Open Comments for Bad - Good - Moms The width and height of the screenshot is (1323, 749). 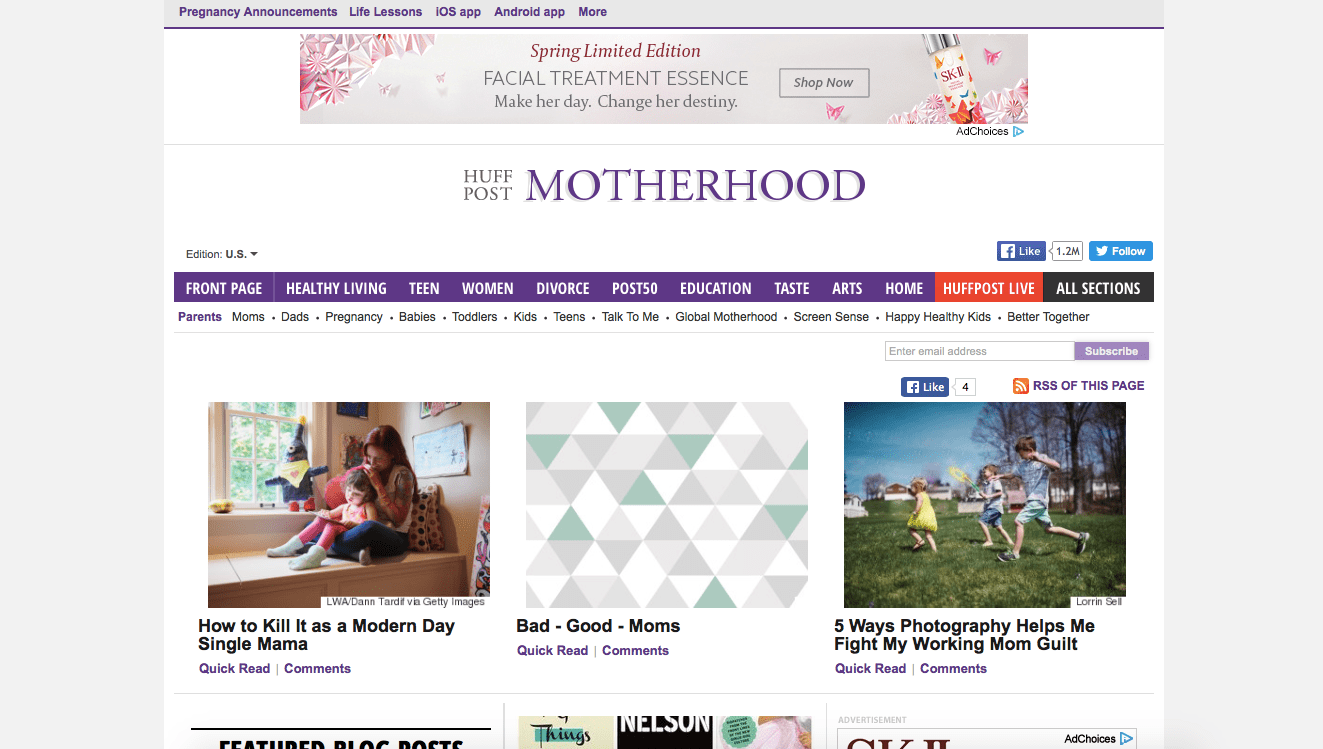(635, 651)
